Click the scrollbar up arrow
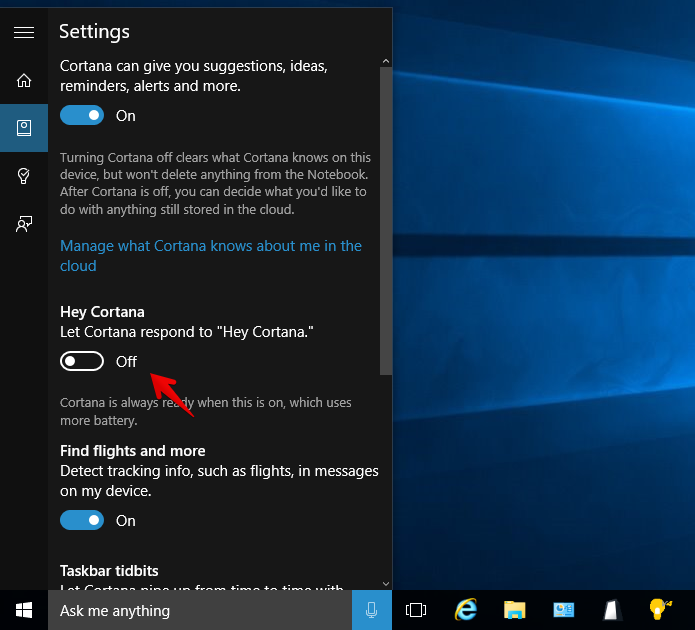 click(386, 61)
